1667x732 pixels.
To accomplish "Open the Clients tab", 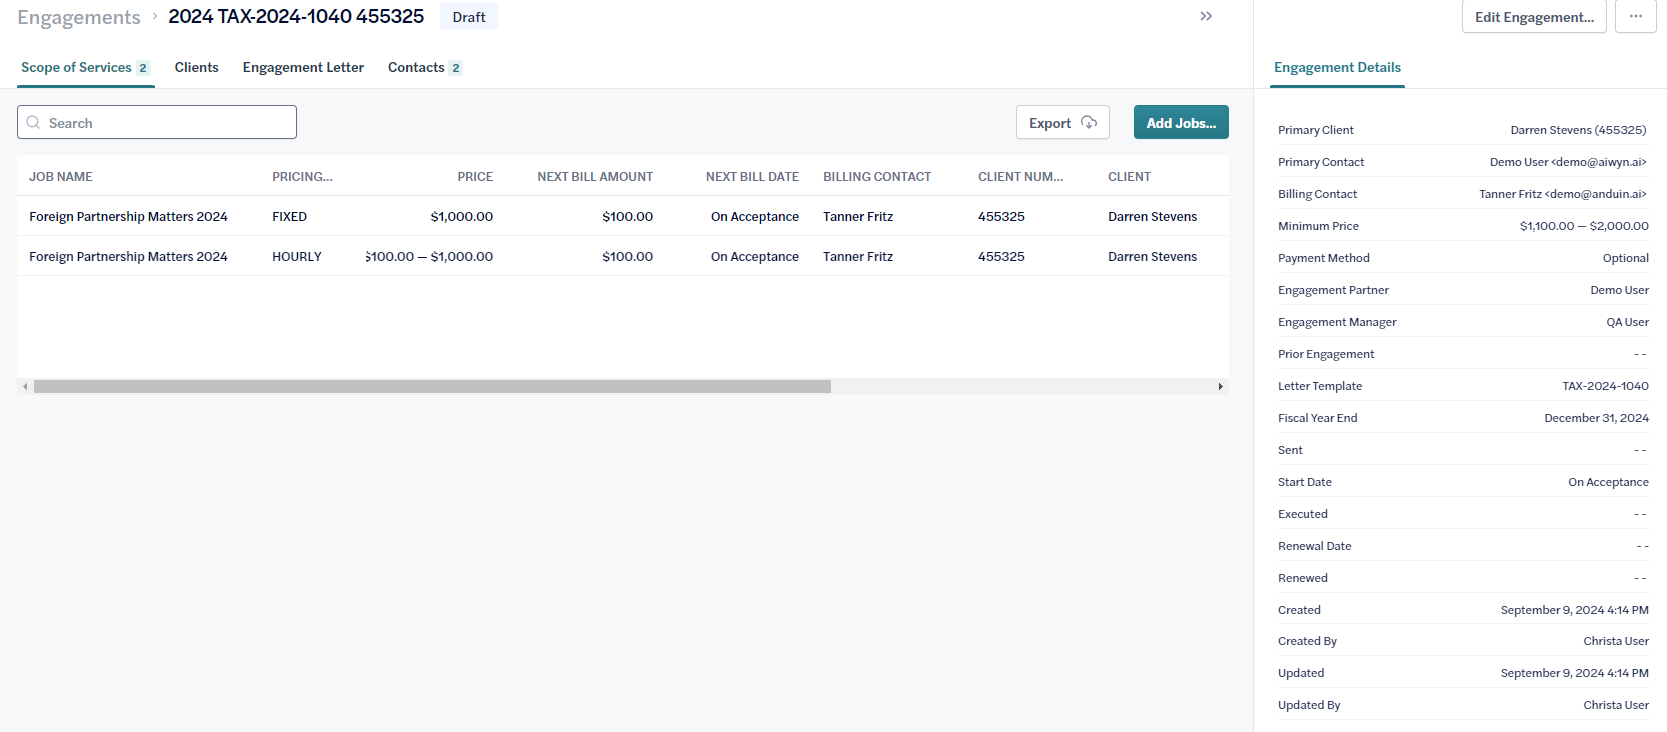I will click(196, 68).
